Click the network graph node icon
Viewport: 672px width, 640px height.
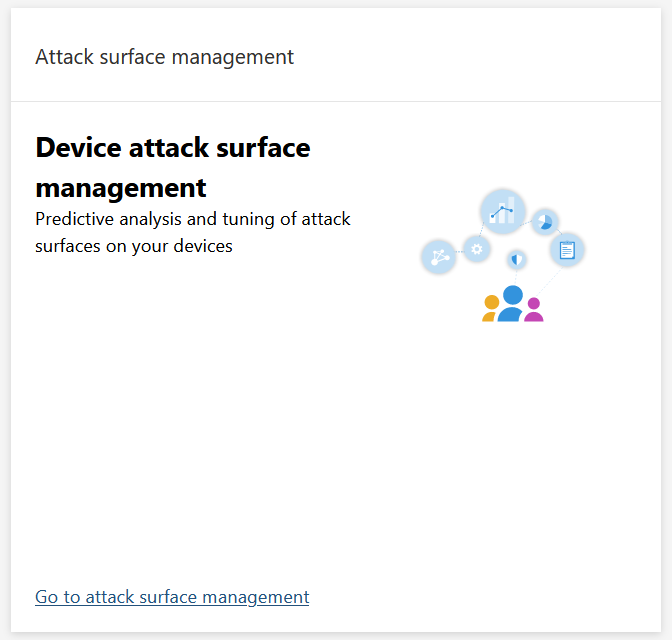tap(438, 257)
